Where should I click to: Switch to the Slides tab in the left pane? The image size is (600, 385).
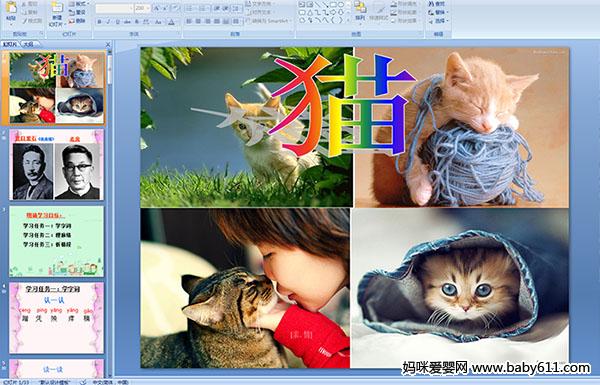tap(10, 44)
